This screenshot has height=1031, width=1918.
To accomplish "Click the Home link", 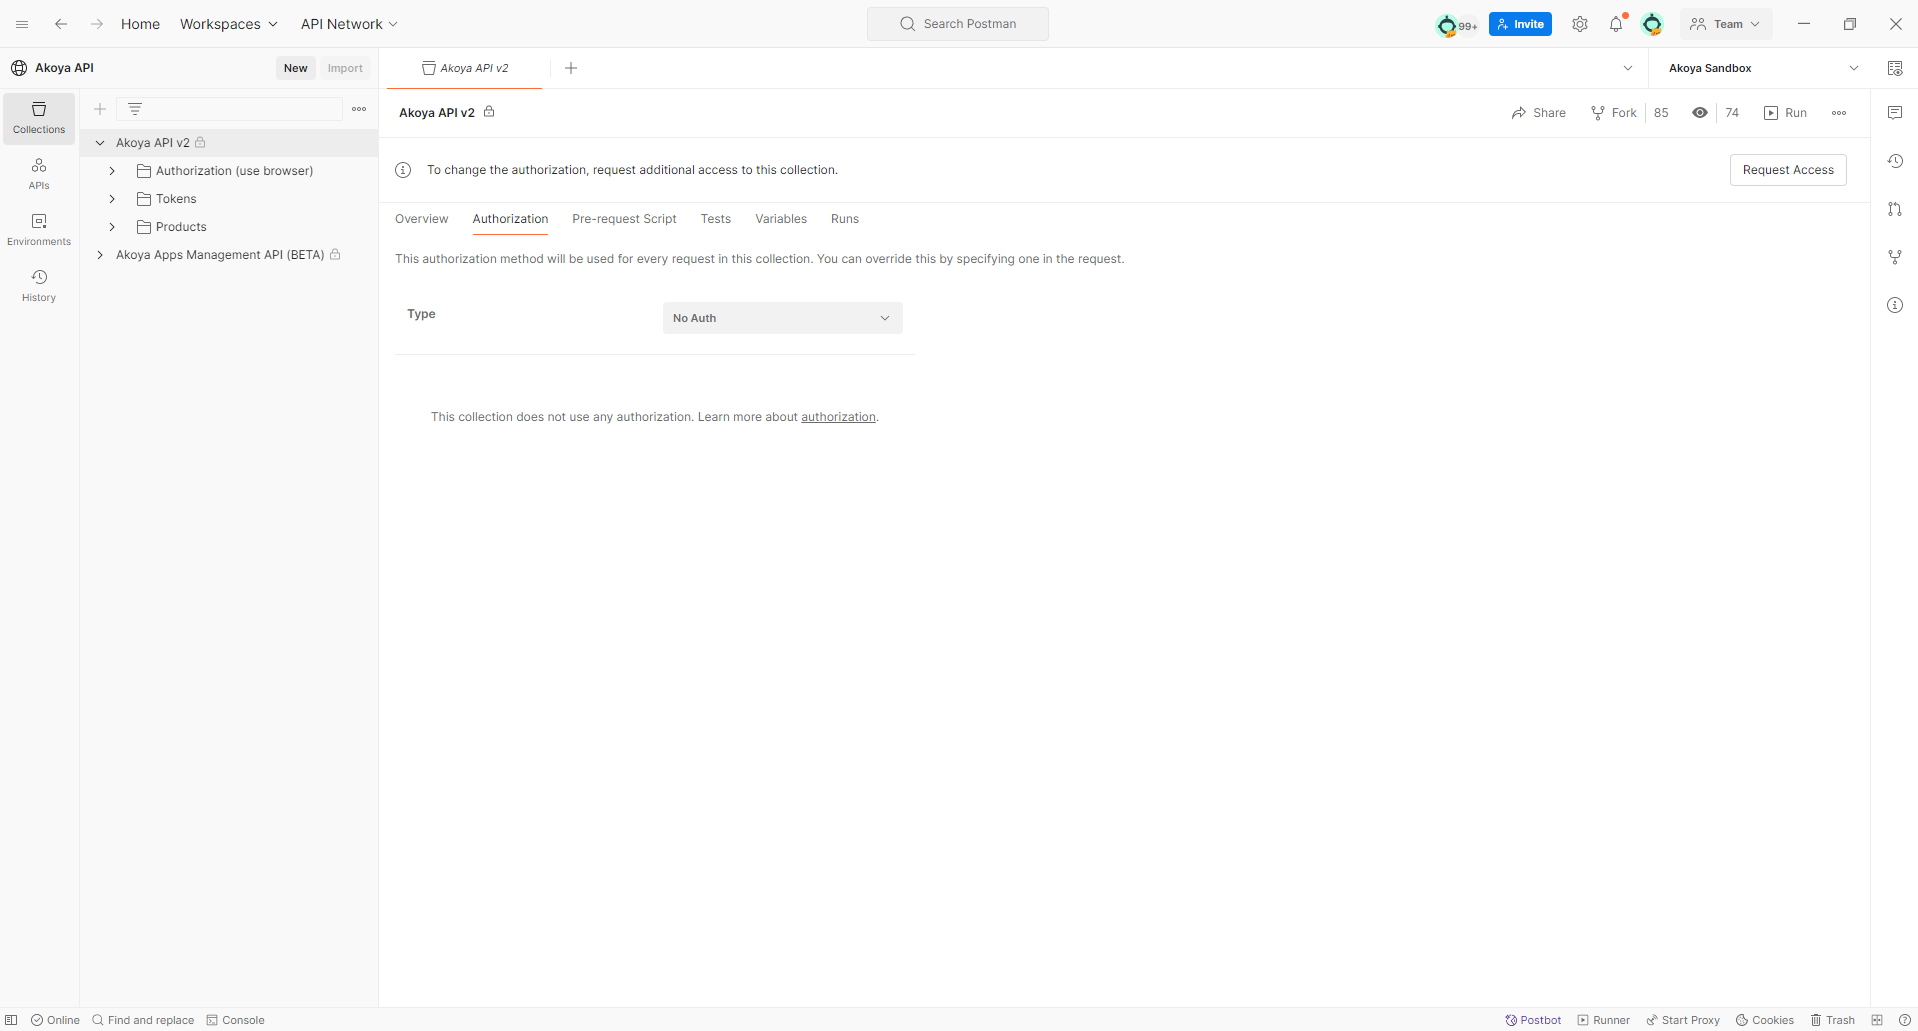I will tap(140, 24).
